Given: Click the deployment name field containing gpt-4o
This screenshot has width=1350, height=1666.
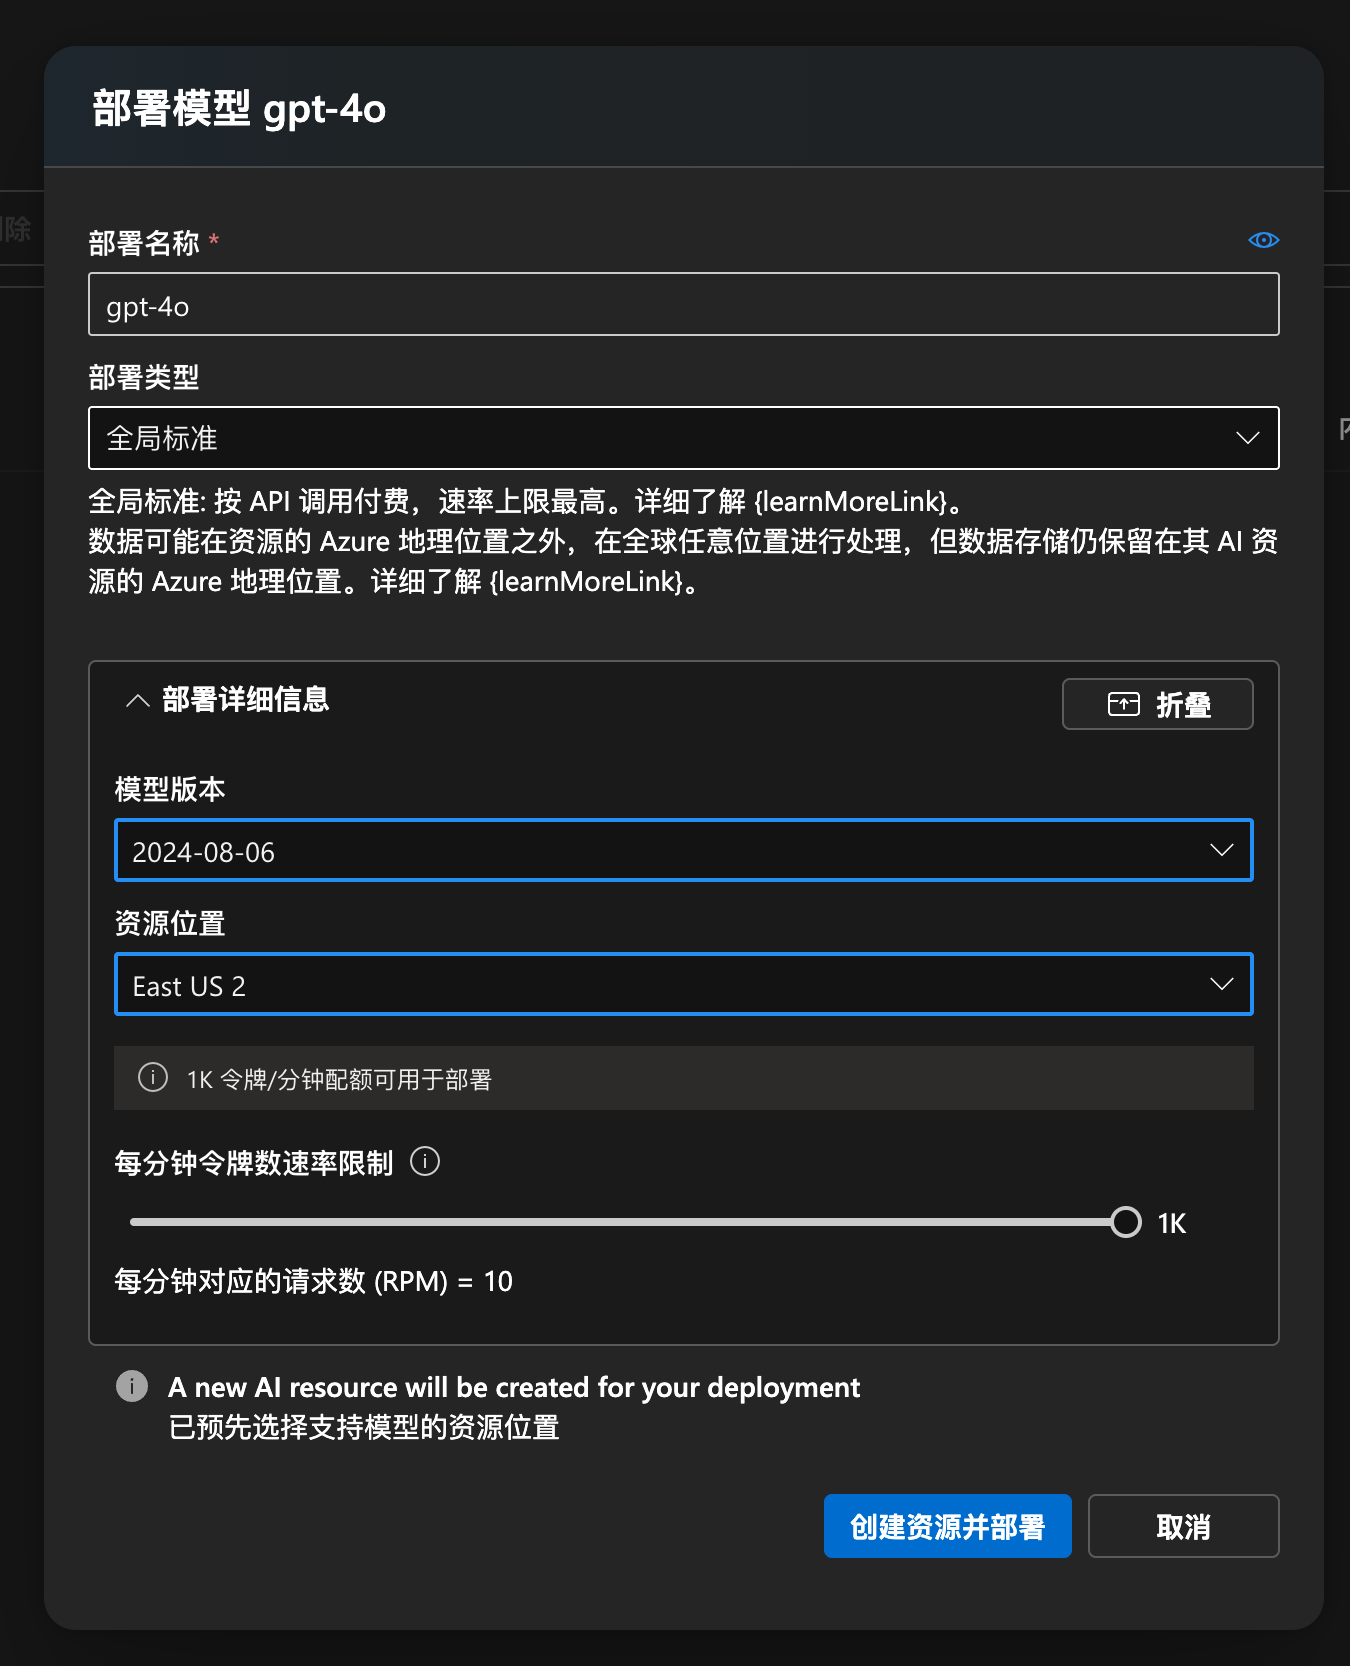Looking at the screenshot, I should click(684, 304).
